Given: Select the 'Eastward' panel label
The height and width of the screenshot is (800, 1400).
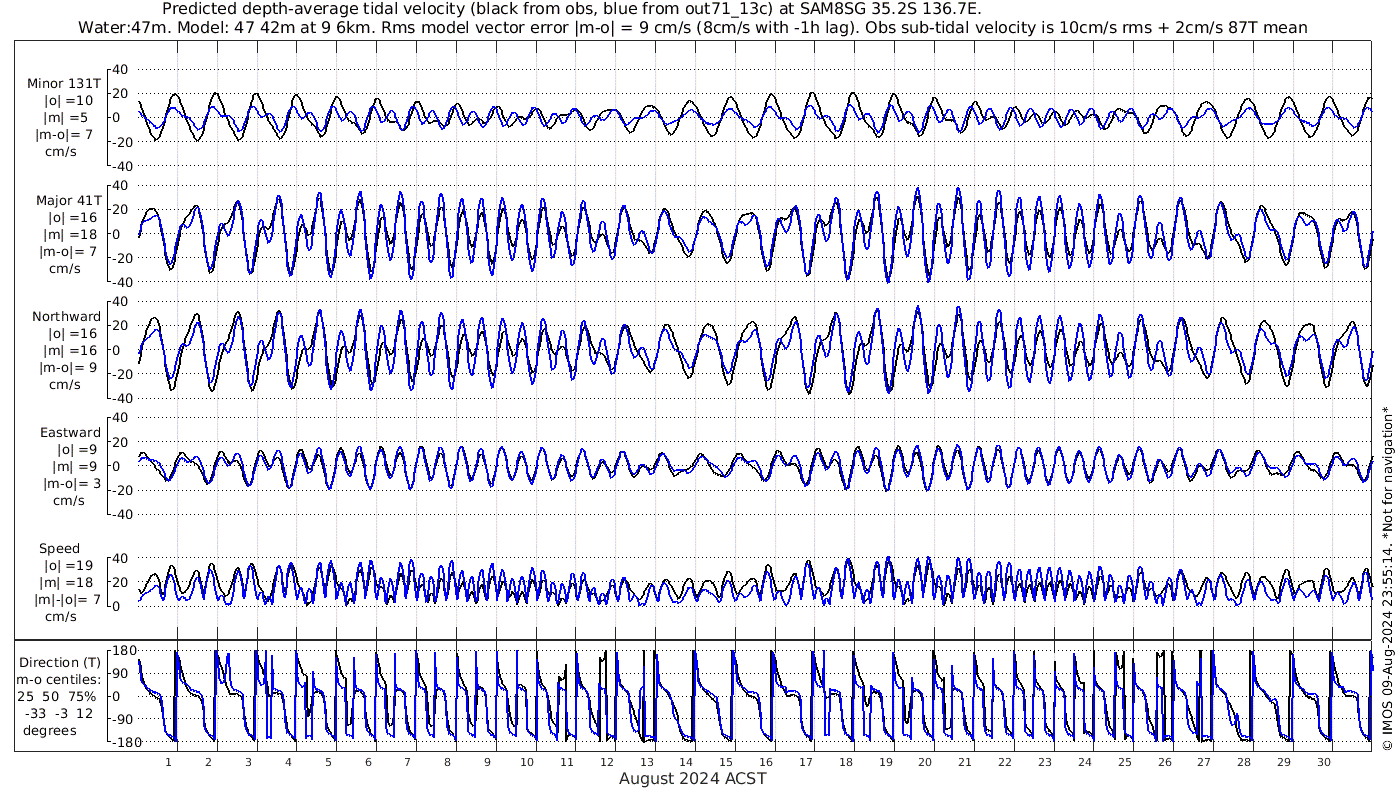Looking at the screenshot, I should pos(70,433).
